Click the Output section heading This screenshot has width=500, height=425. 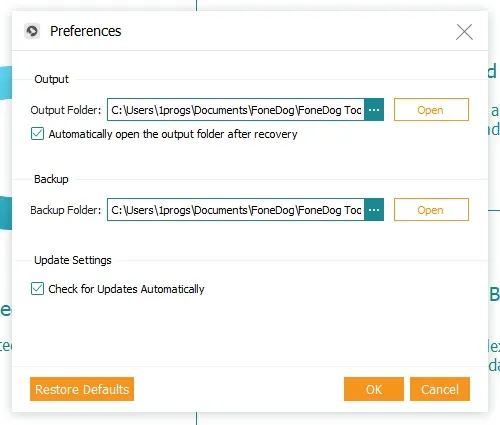point(51,79)
